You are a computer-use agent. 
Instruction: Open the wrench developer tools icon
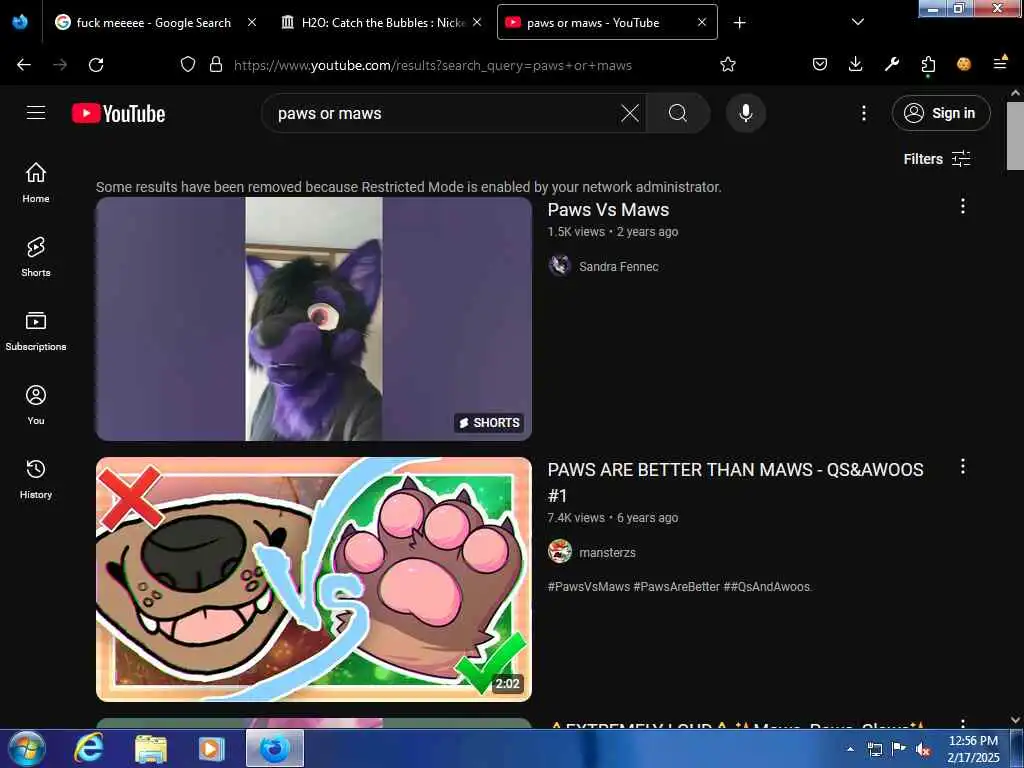click(891, 64)
